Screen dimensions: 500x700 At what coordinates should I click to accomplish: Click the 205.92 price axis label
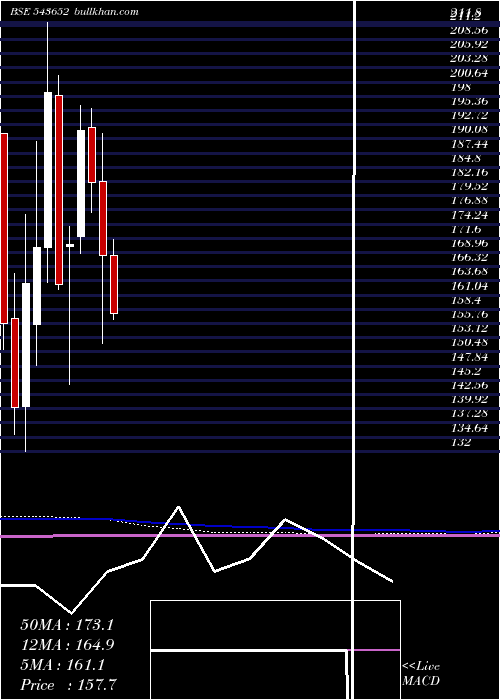(x=469, y=45)
